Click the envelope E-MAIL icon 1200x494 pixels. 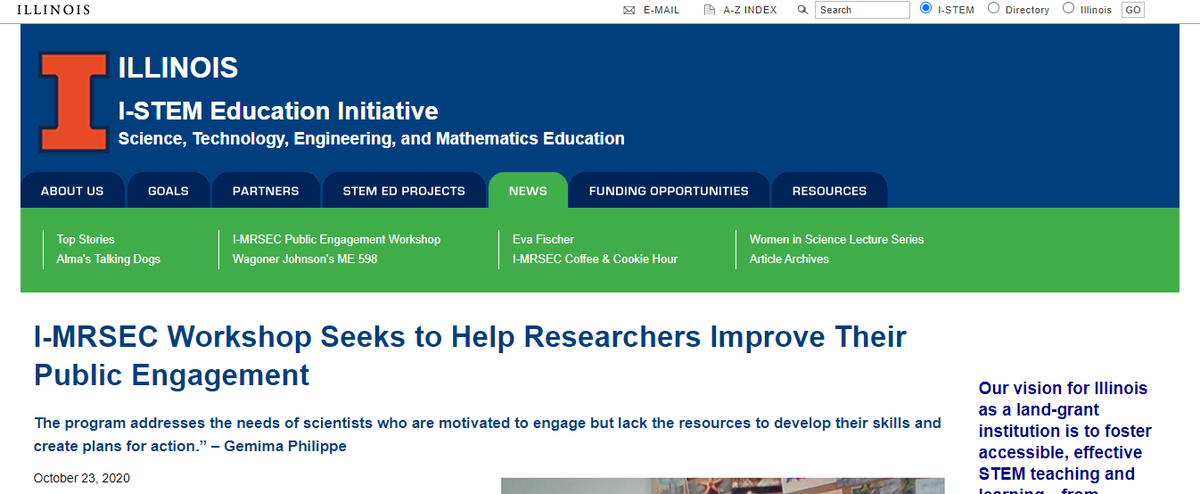(x=629, y=10)
